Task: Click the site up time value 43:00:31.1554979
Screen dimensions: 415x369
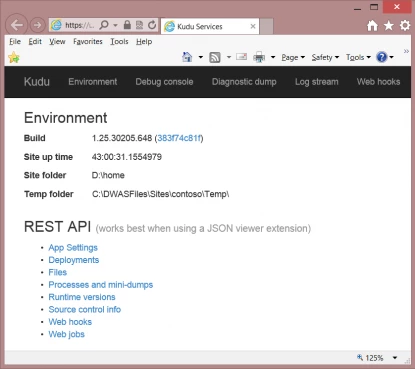Action: pyautogui.click(x=127, y=157)
